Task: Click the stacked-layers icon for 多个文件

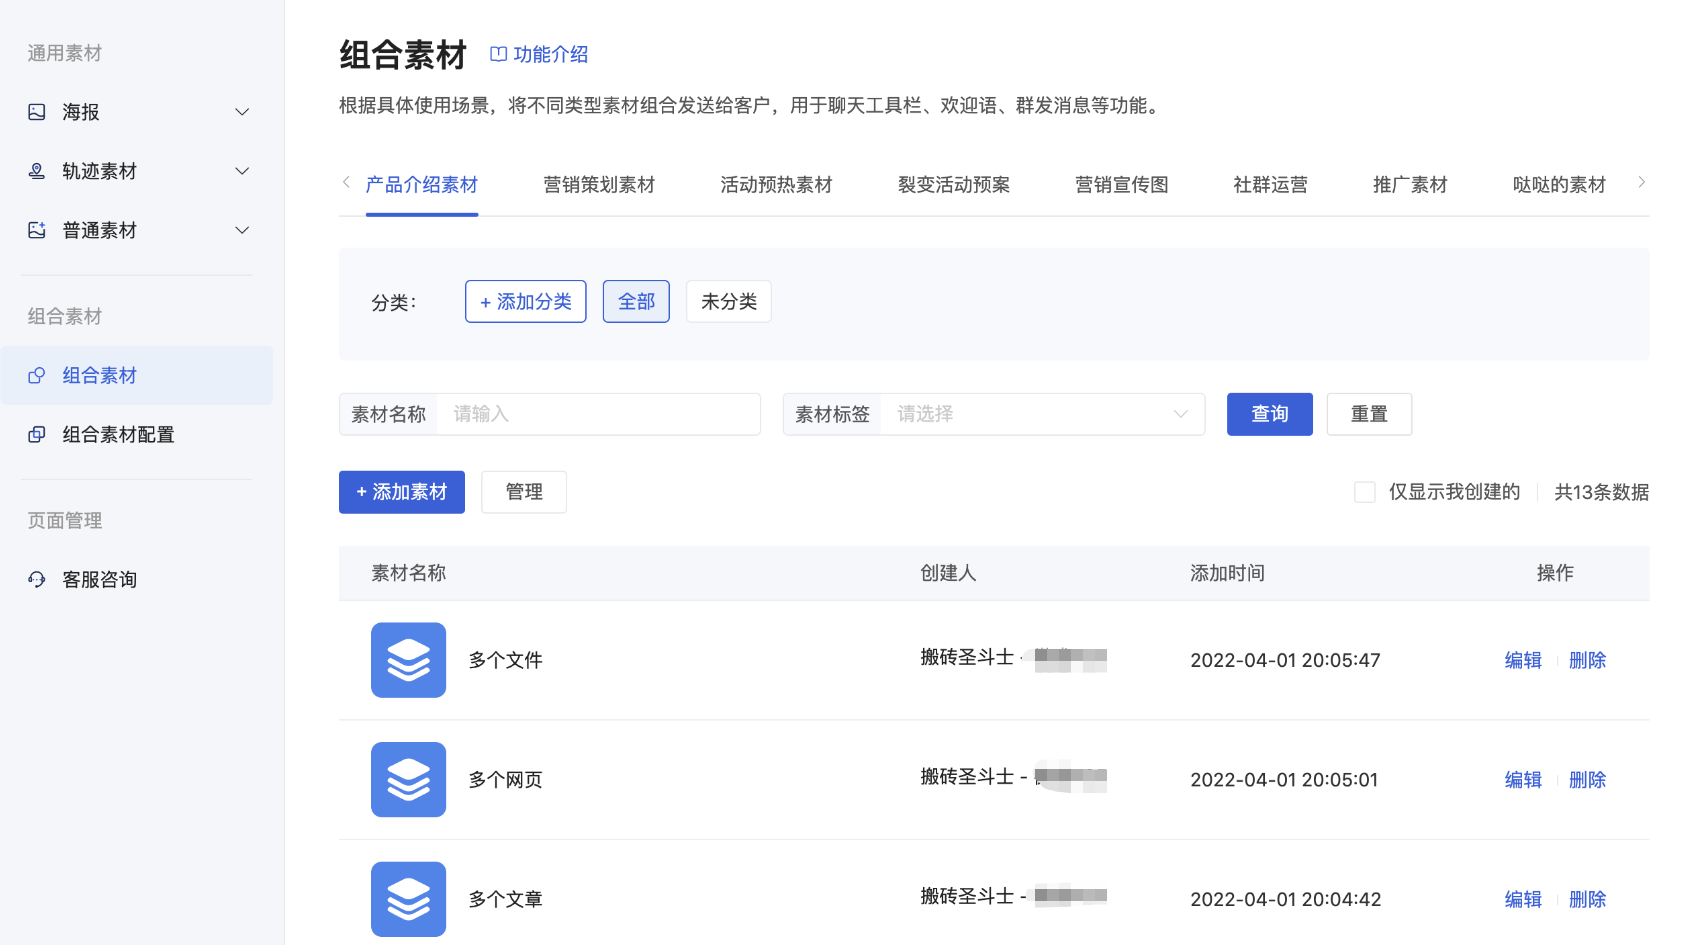Action: coord(408,660)
